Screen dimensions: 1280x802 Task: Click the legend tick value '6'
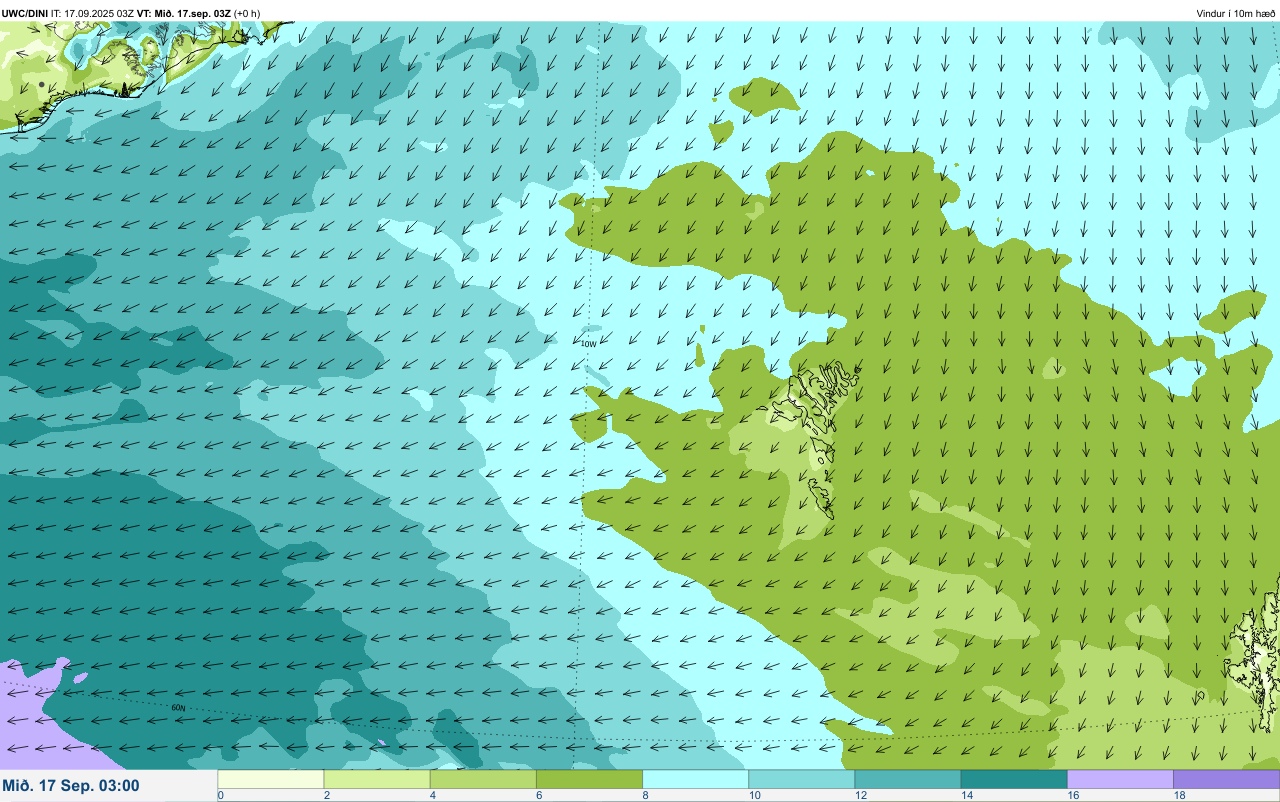pos(539,796)
